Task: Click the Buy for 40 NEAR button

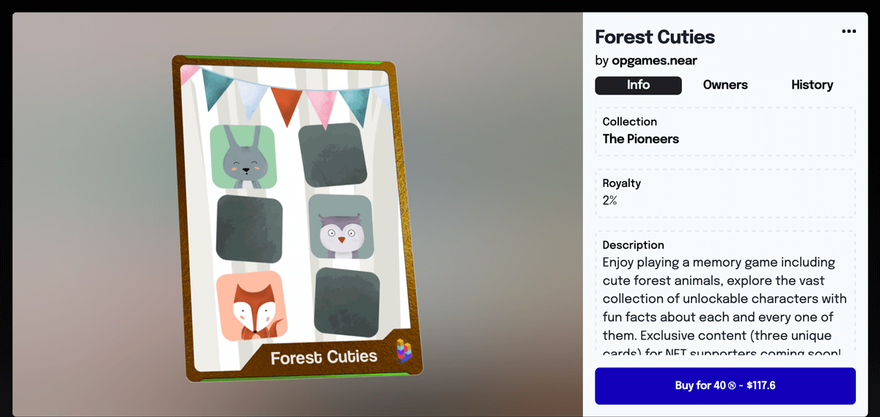Action: click(725, 385)
